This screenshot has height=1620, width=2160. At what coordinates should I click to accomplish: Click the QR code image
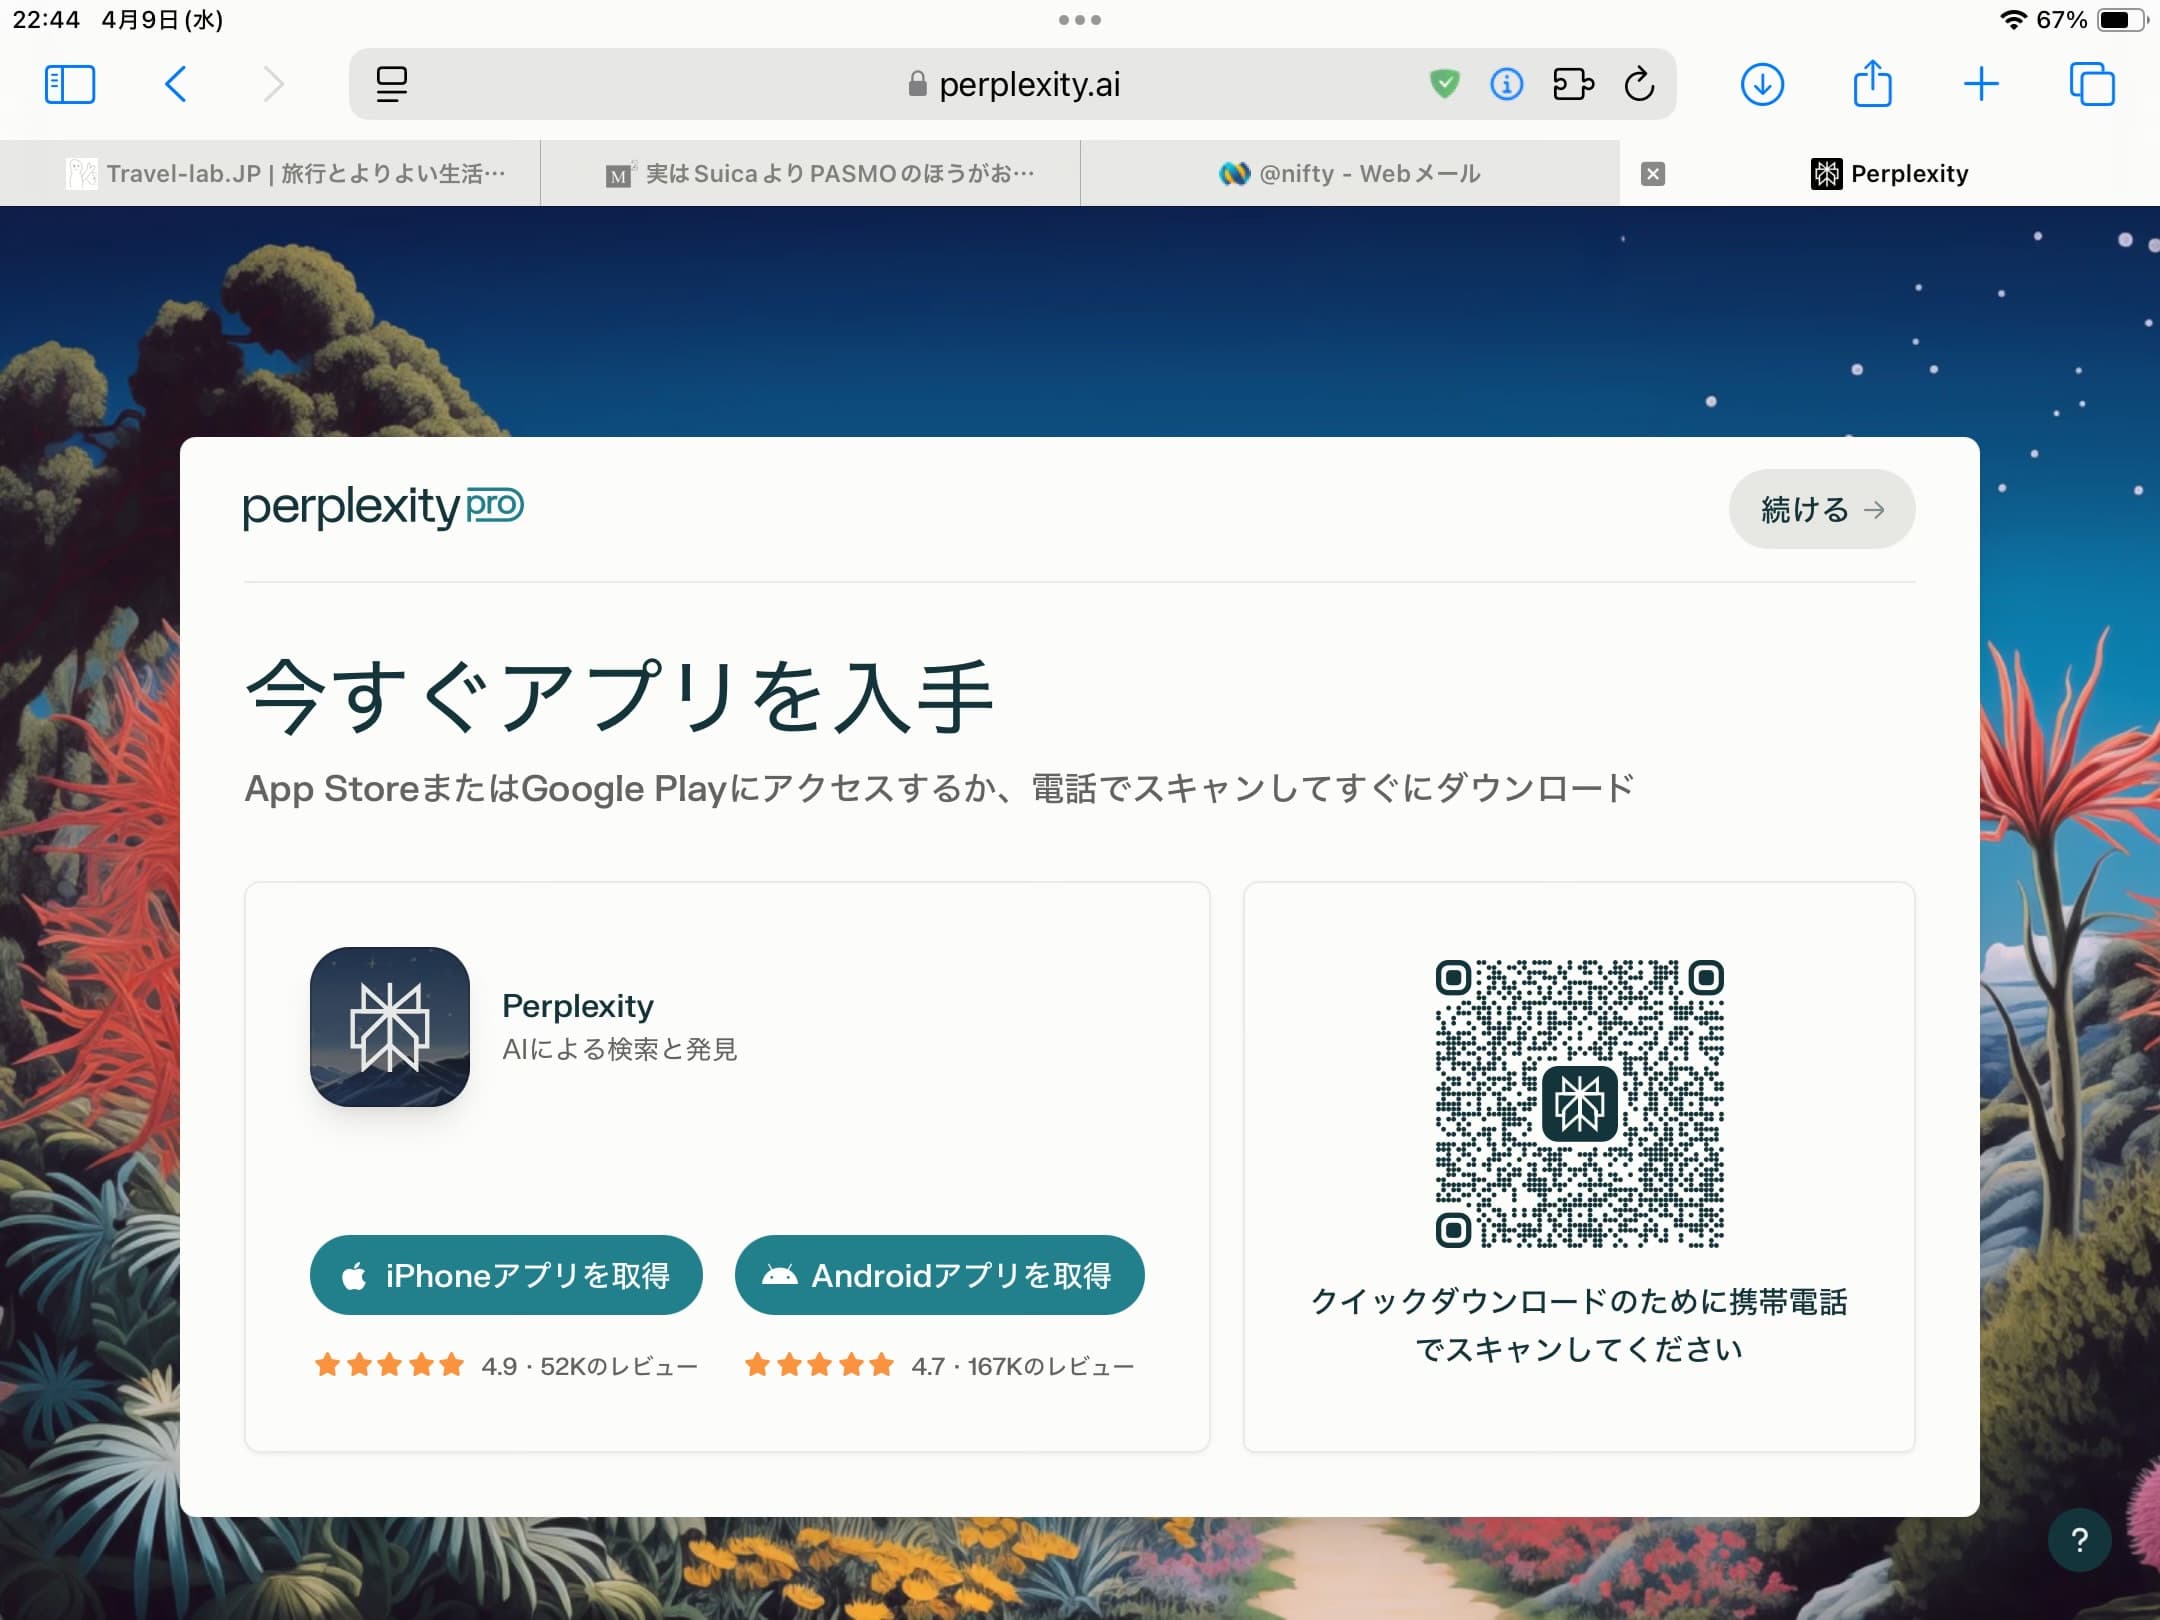click(1579, 1103)
